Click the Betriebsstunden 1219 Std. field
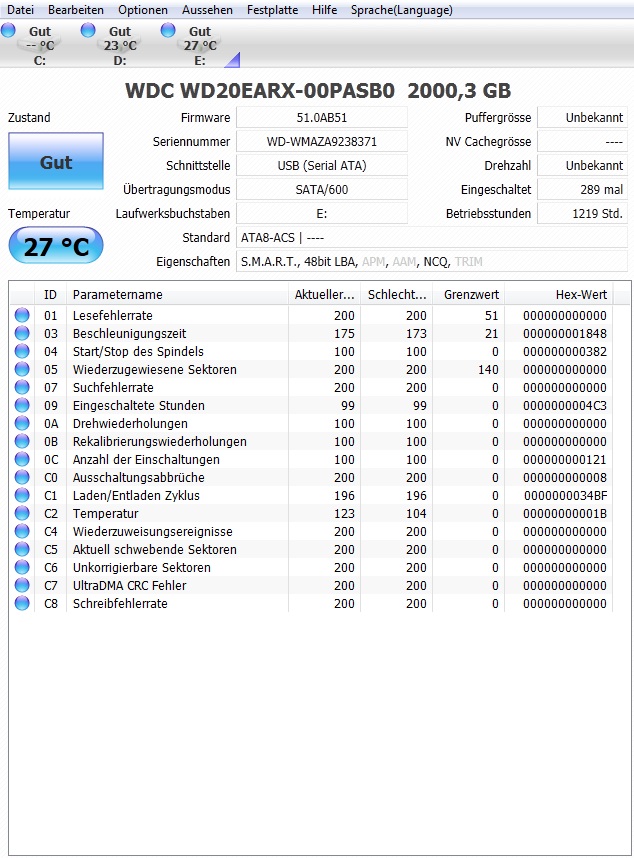Screen dimensions: 634x858 [x=583, y=214]
